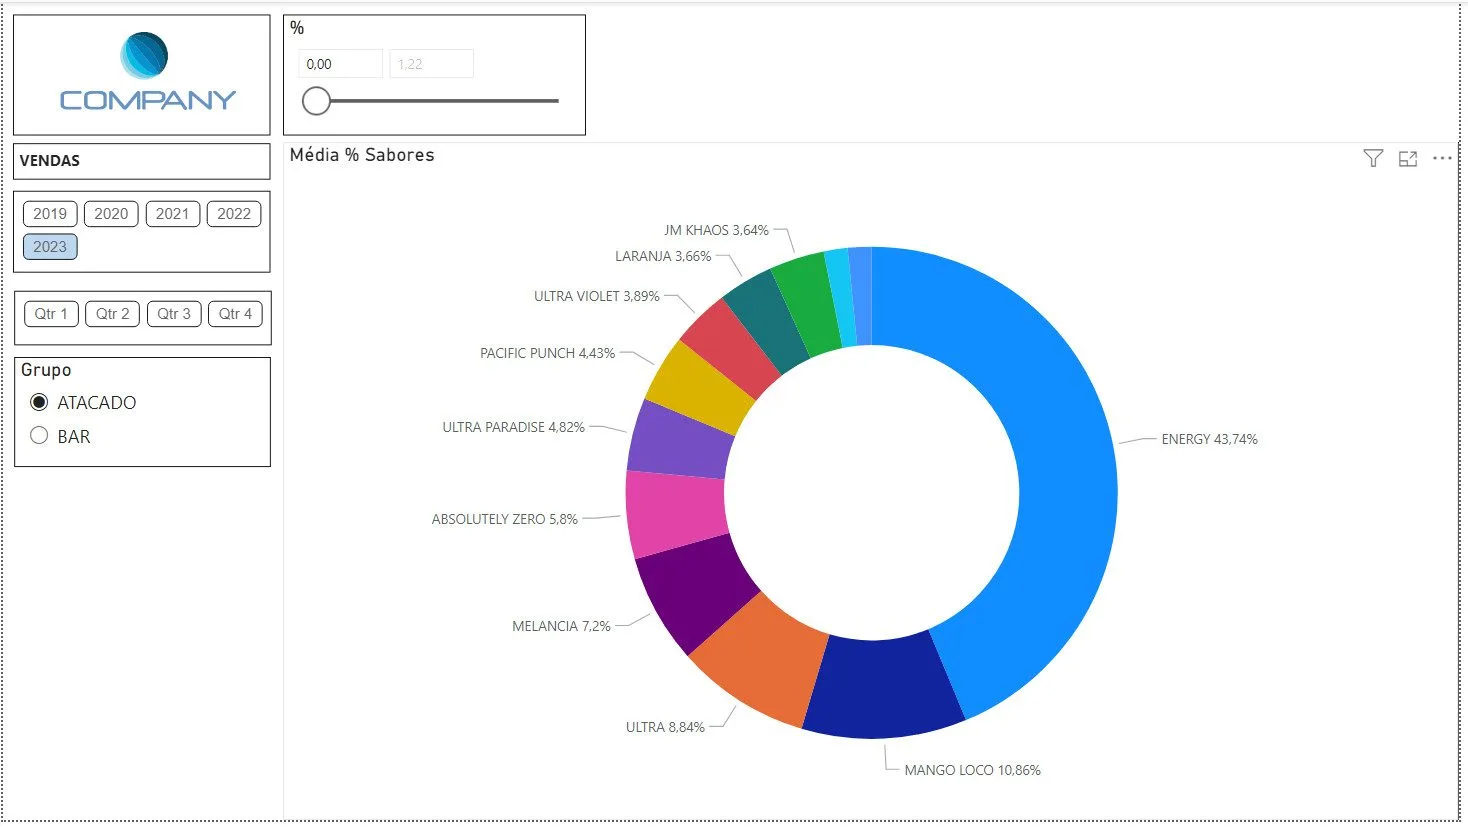Select Qtr 2 quarter button

tap(112, 314)
